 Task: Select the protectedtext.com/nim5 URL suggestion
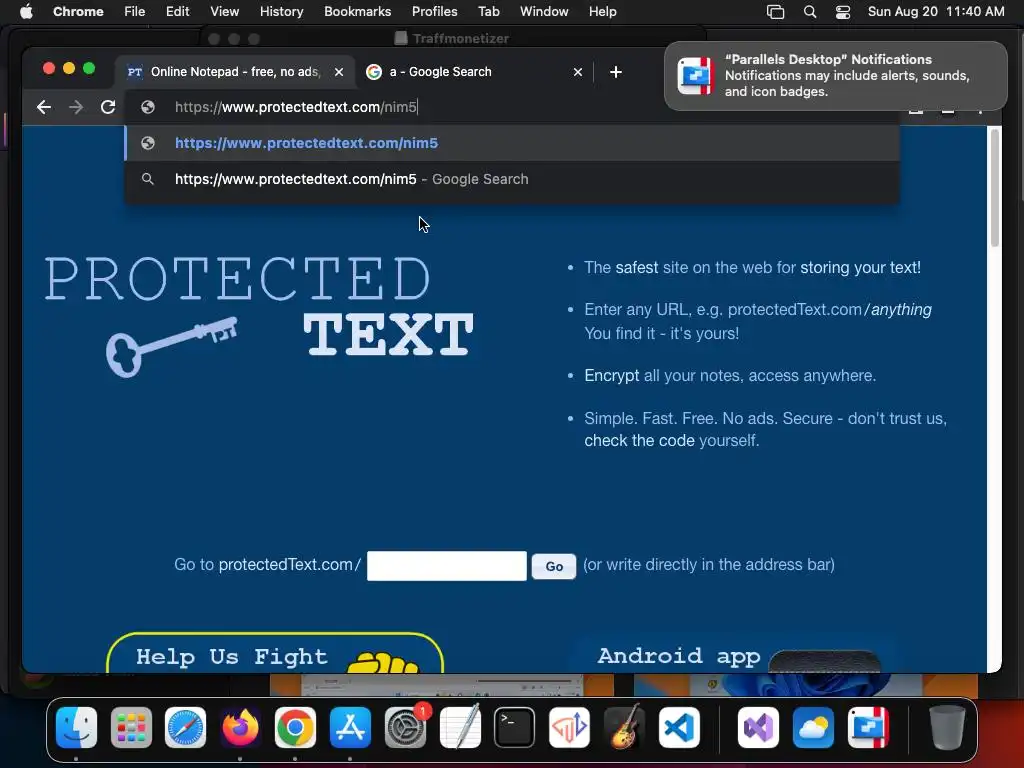512,143
